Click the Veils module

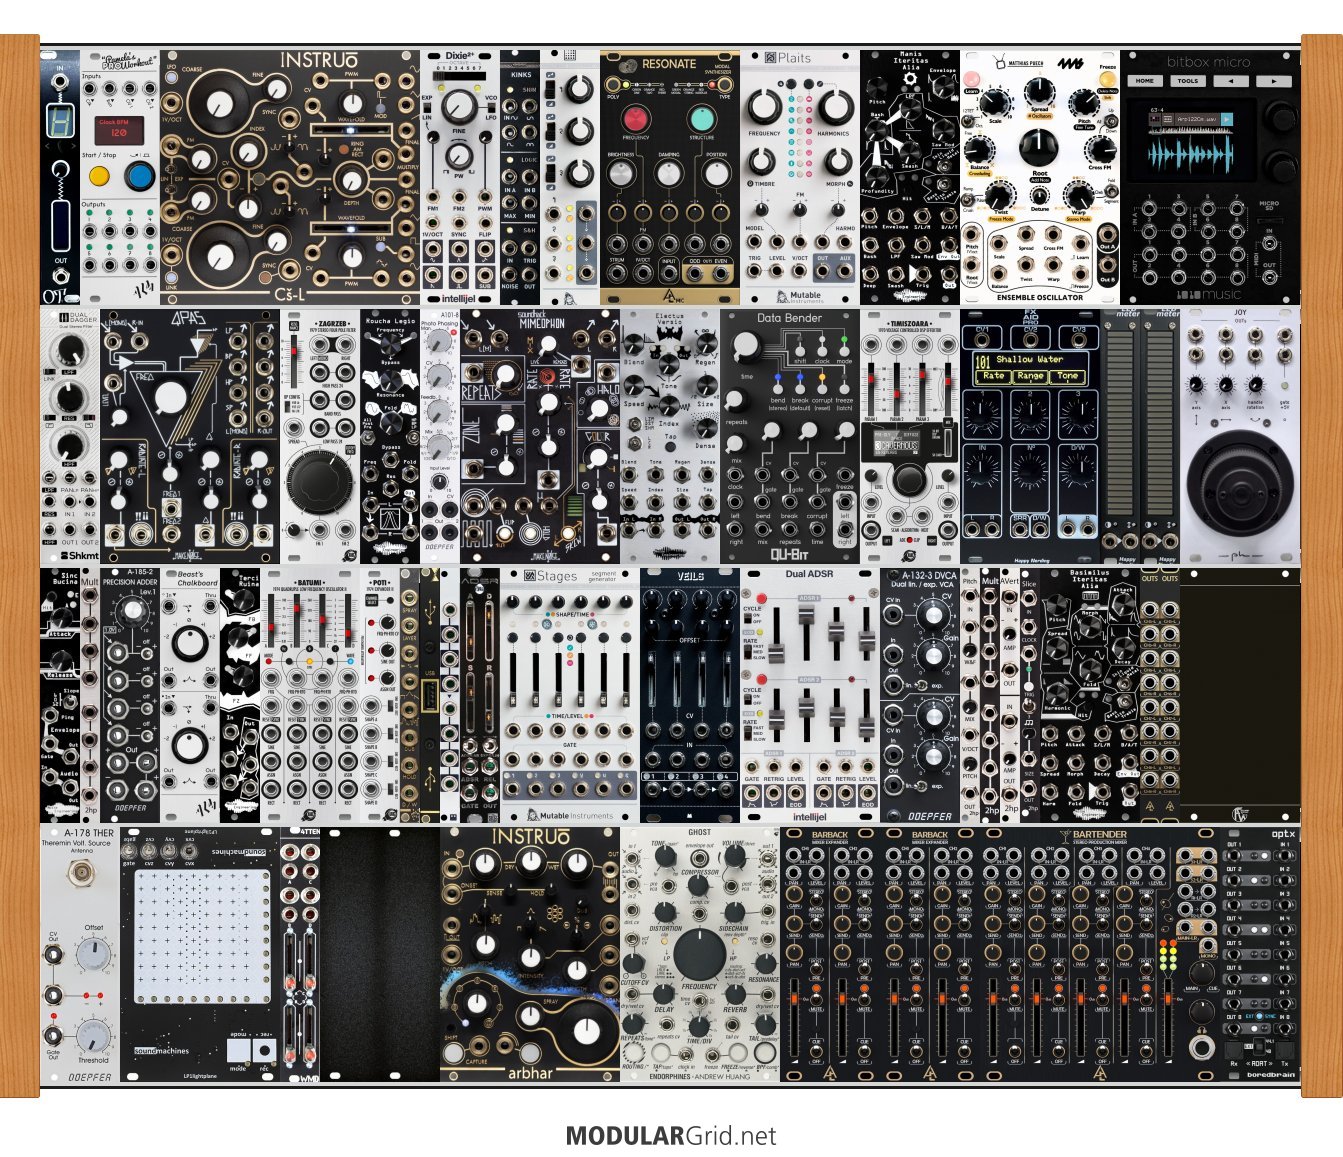[x=689, y=695]
